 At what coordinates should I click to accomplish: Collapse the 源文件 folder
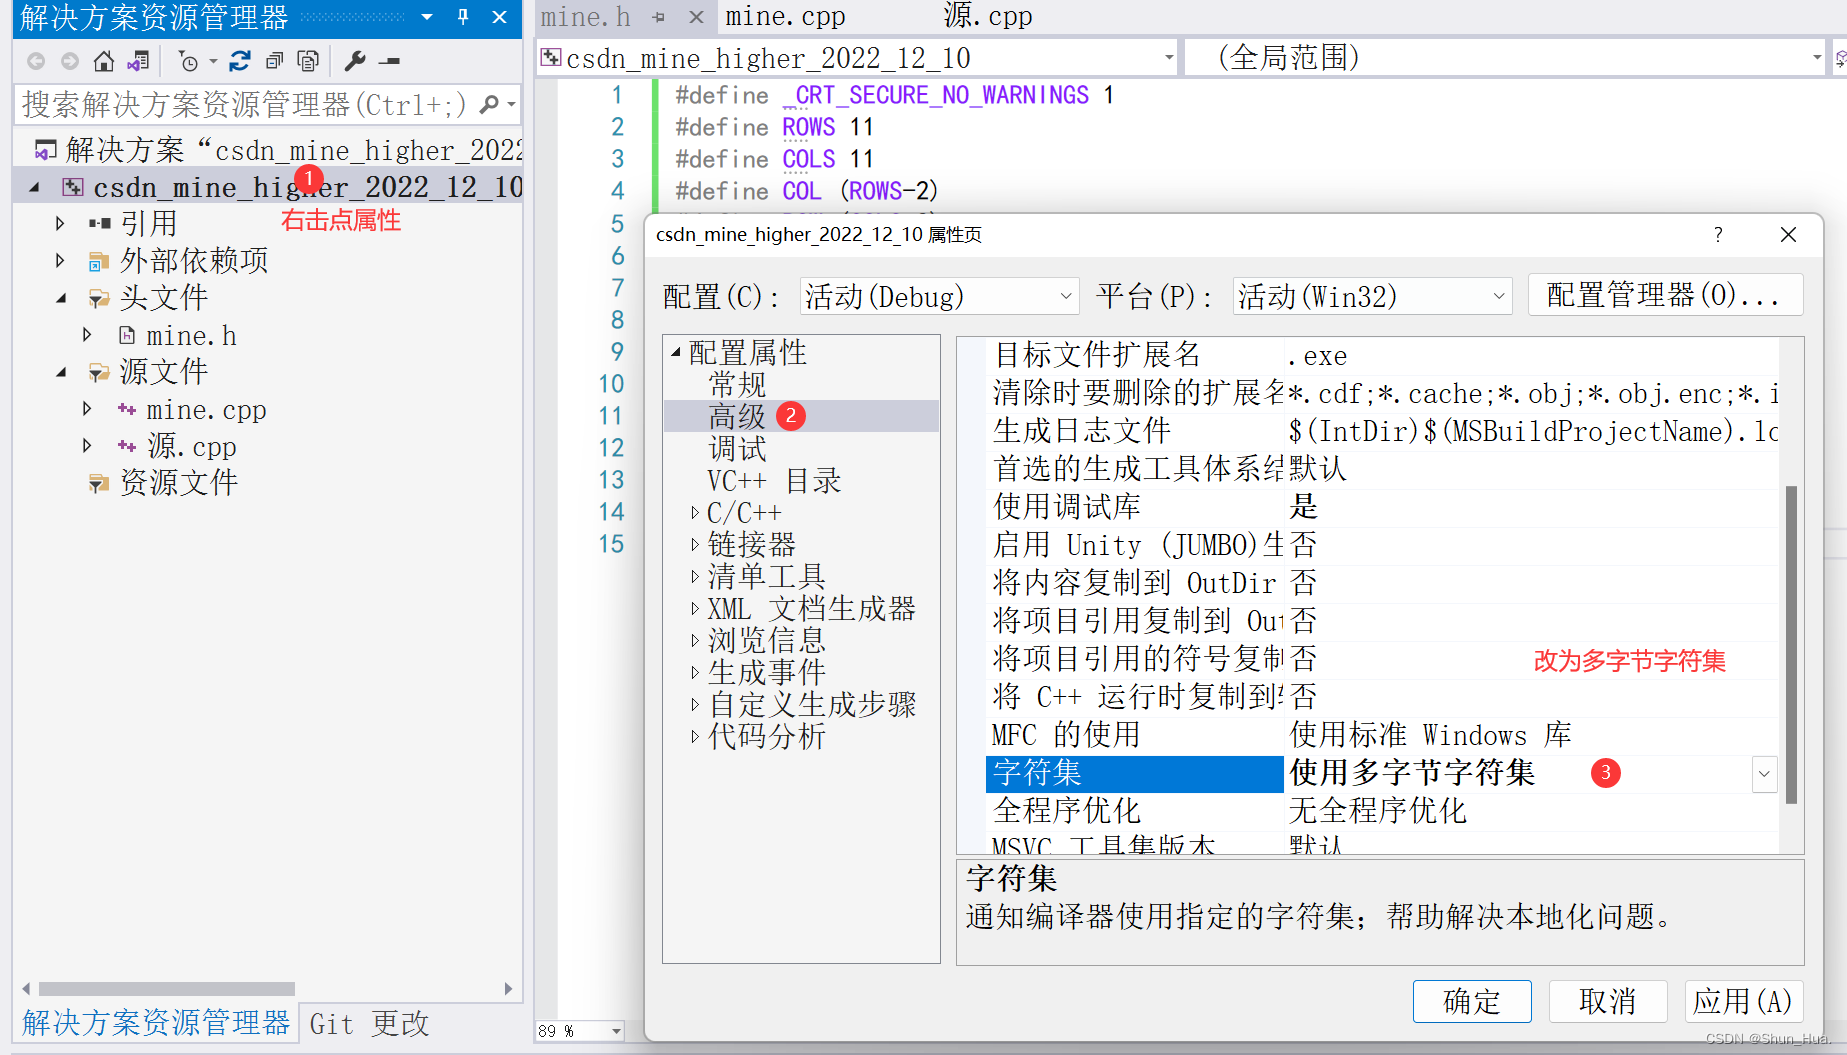click(62, 373)
